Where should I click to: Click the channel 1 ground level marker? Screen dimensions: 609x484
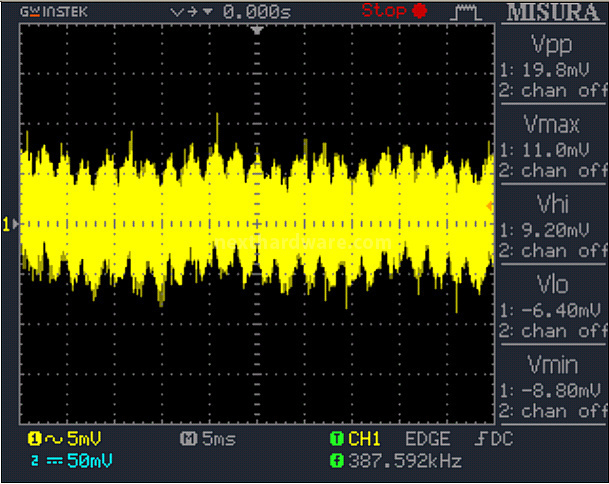(x=10, y=224)
